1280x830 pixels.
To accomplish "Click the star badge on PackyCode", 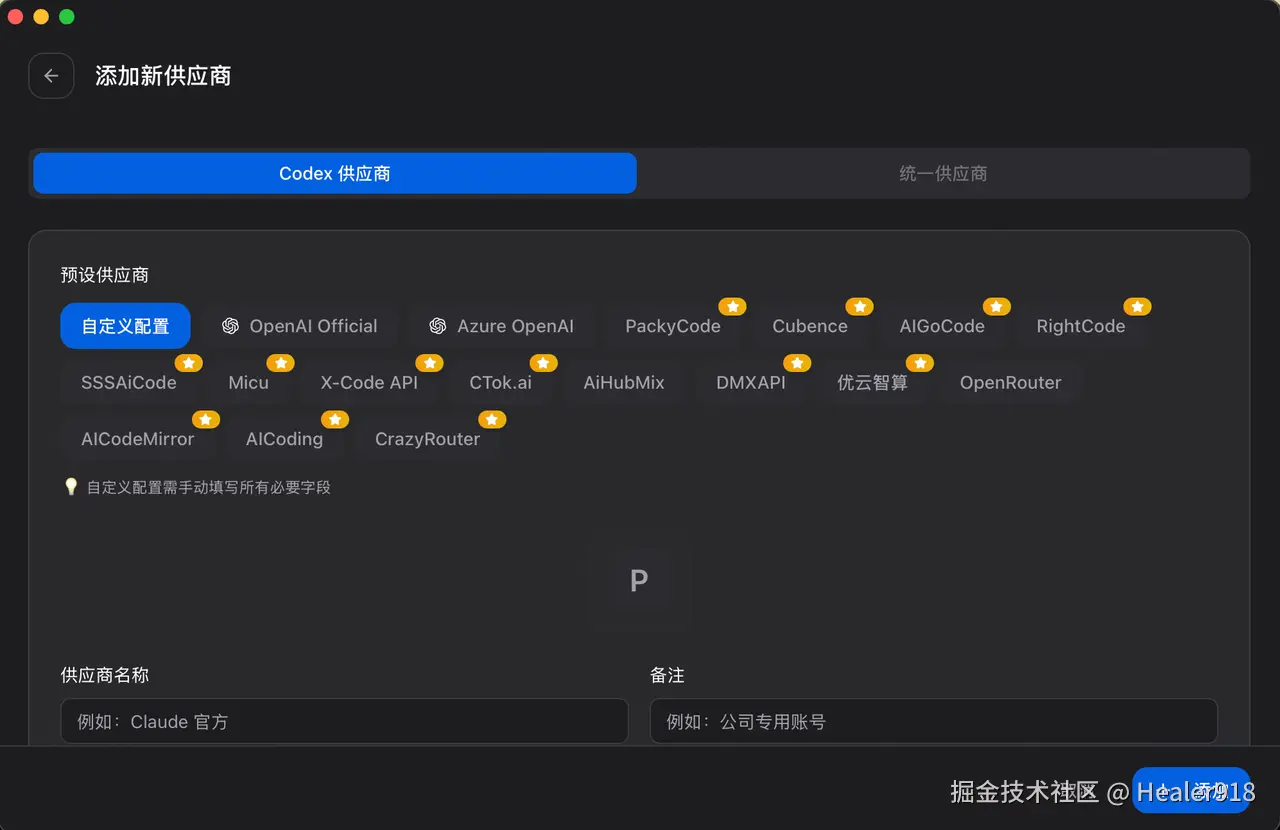I will click(733, 307).
